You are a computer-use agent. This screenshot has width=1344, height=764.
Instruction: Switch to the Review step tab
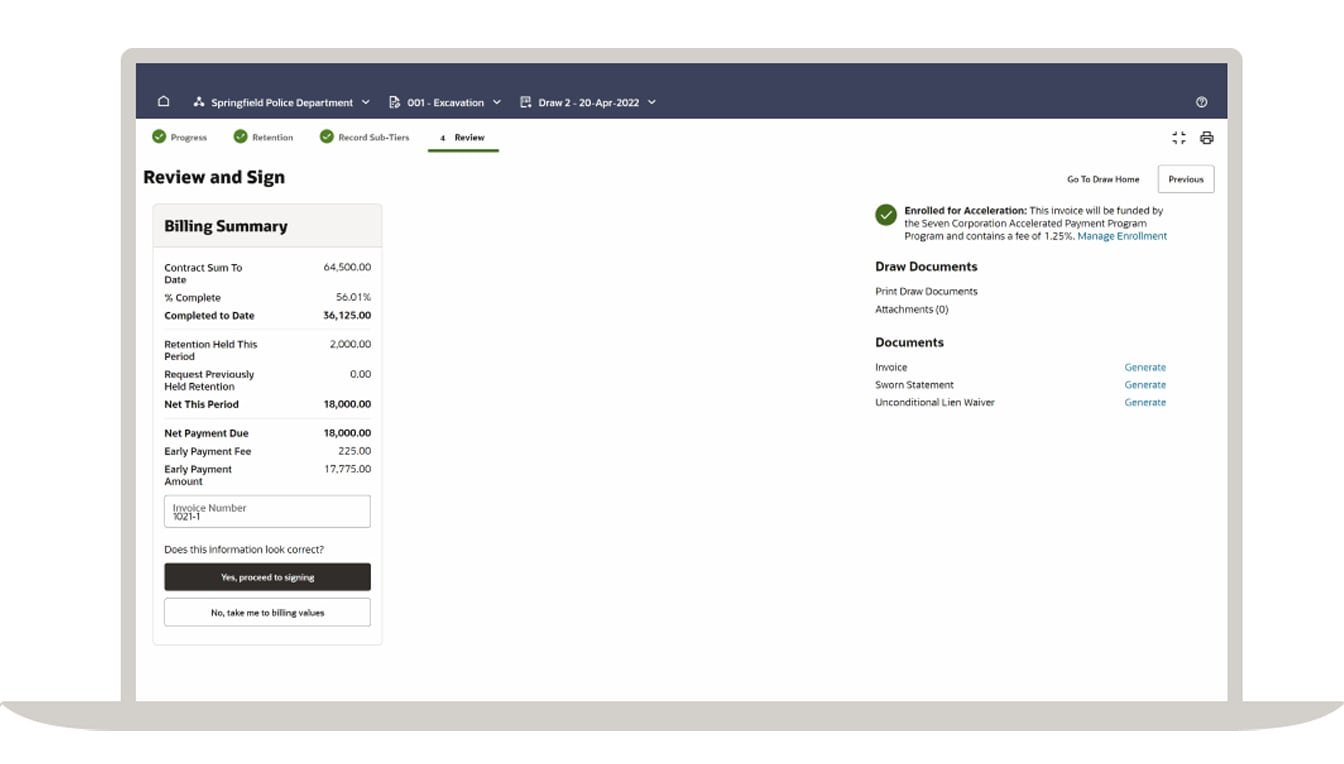[463, 138]
